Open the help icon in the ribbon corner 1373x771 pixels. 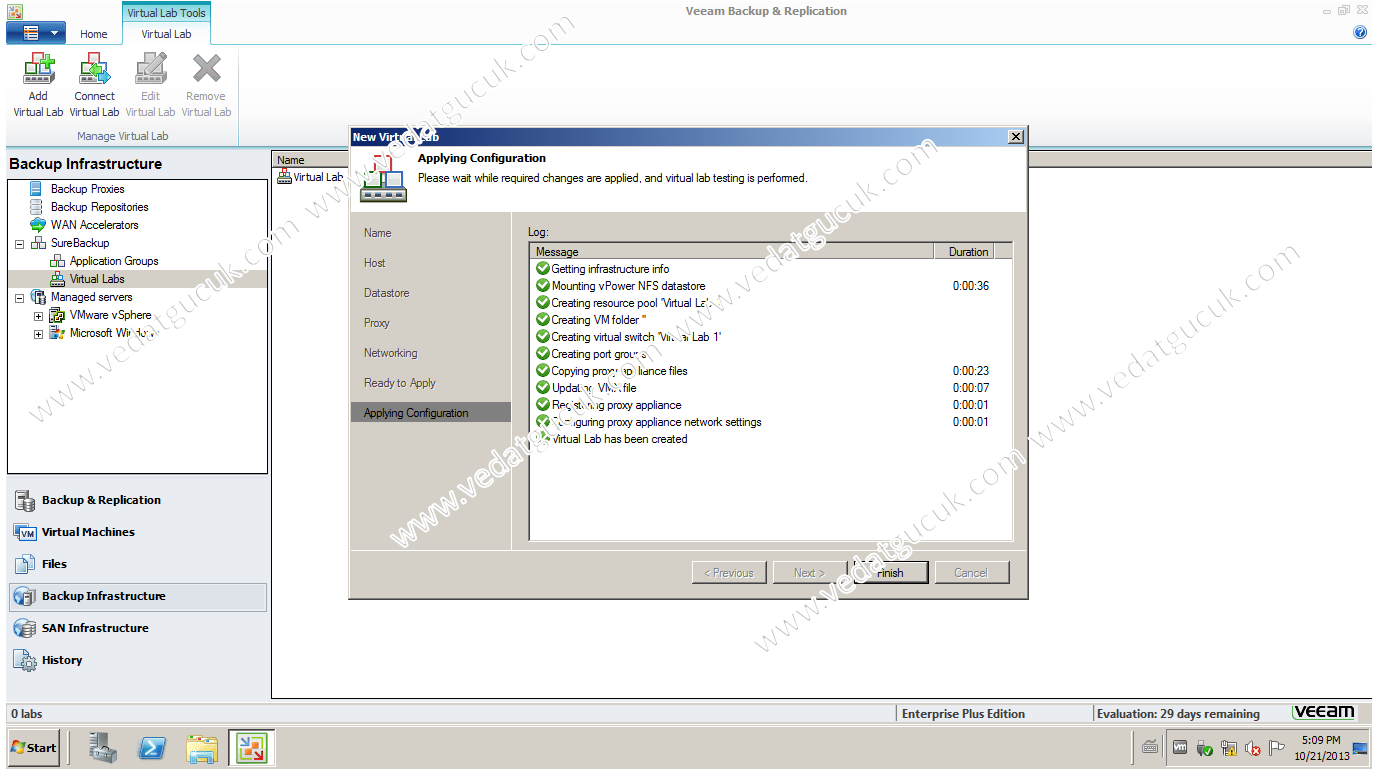click(x=1360, y=32)
